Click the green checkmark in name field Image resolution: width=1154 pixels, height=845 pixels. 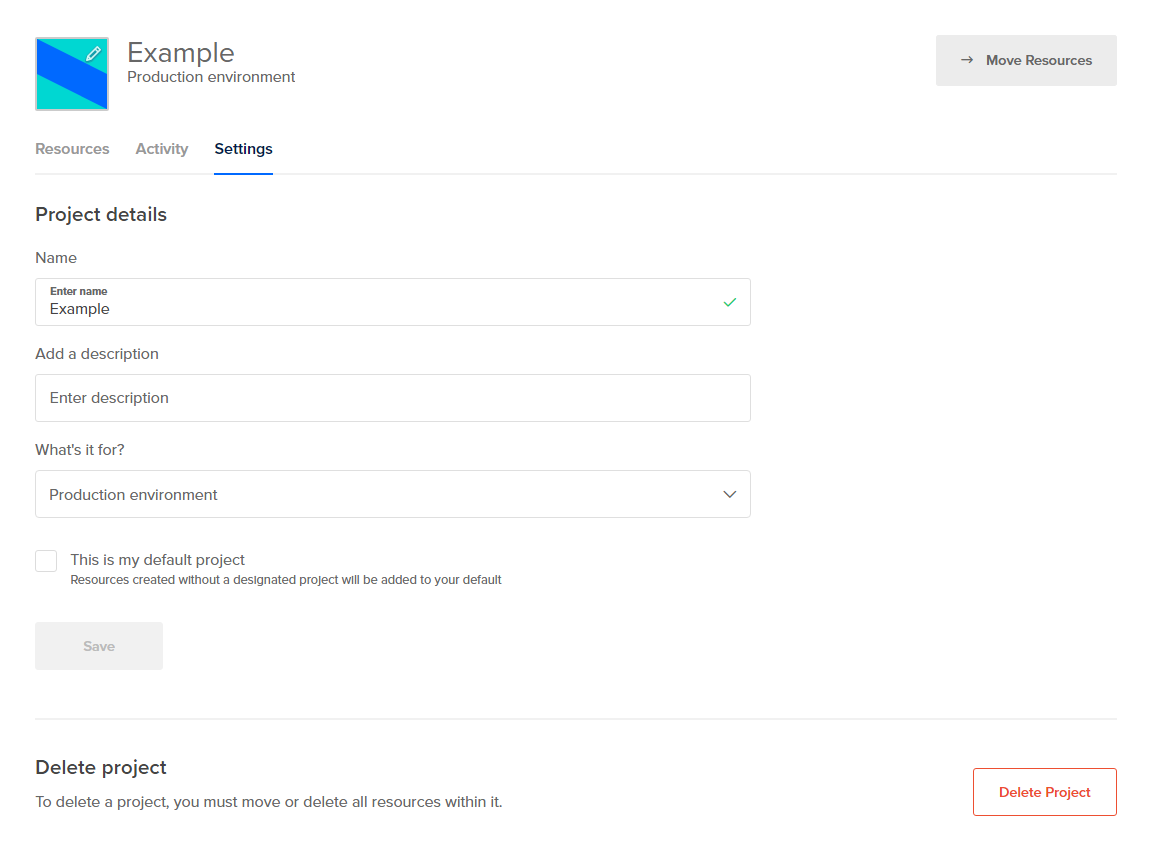tap(729, 303)
